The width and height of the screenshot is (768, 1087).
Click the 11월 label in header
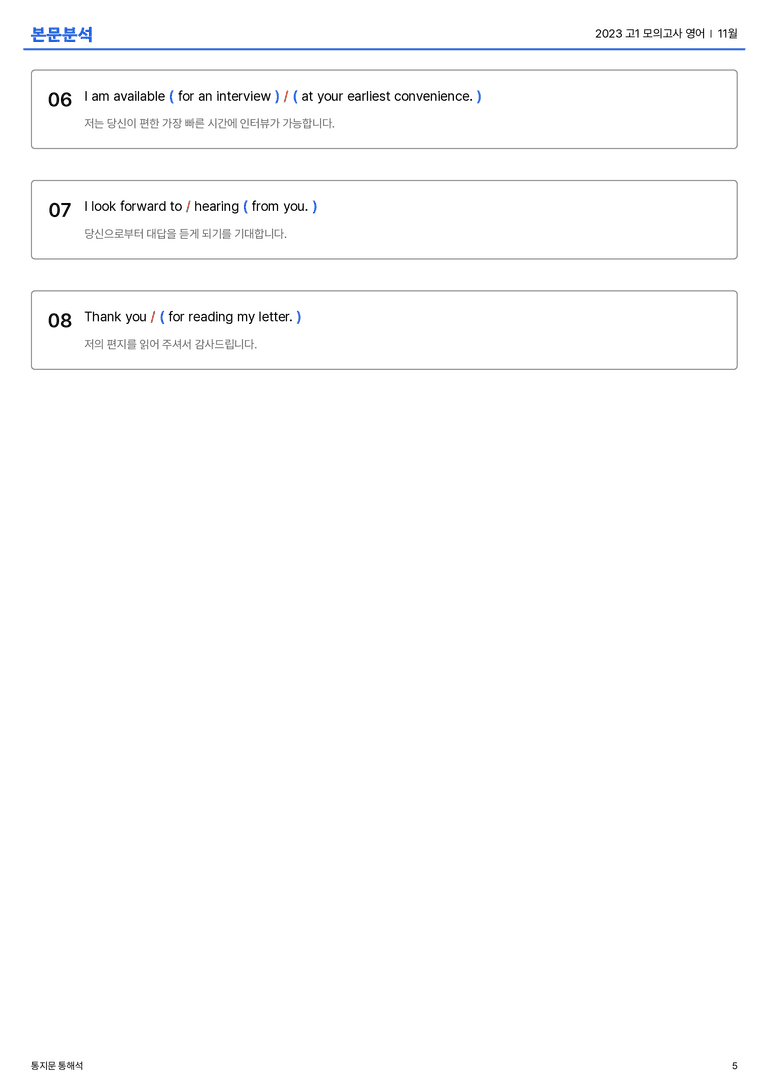pyautogui.click(x=727, y=33)
